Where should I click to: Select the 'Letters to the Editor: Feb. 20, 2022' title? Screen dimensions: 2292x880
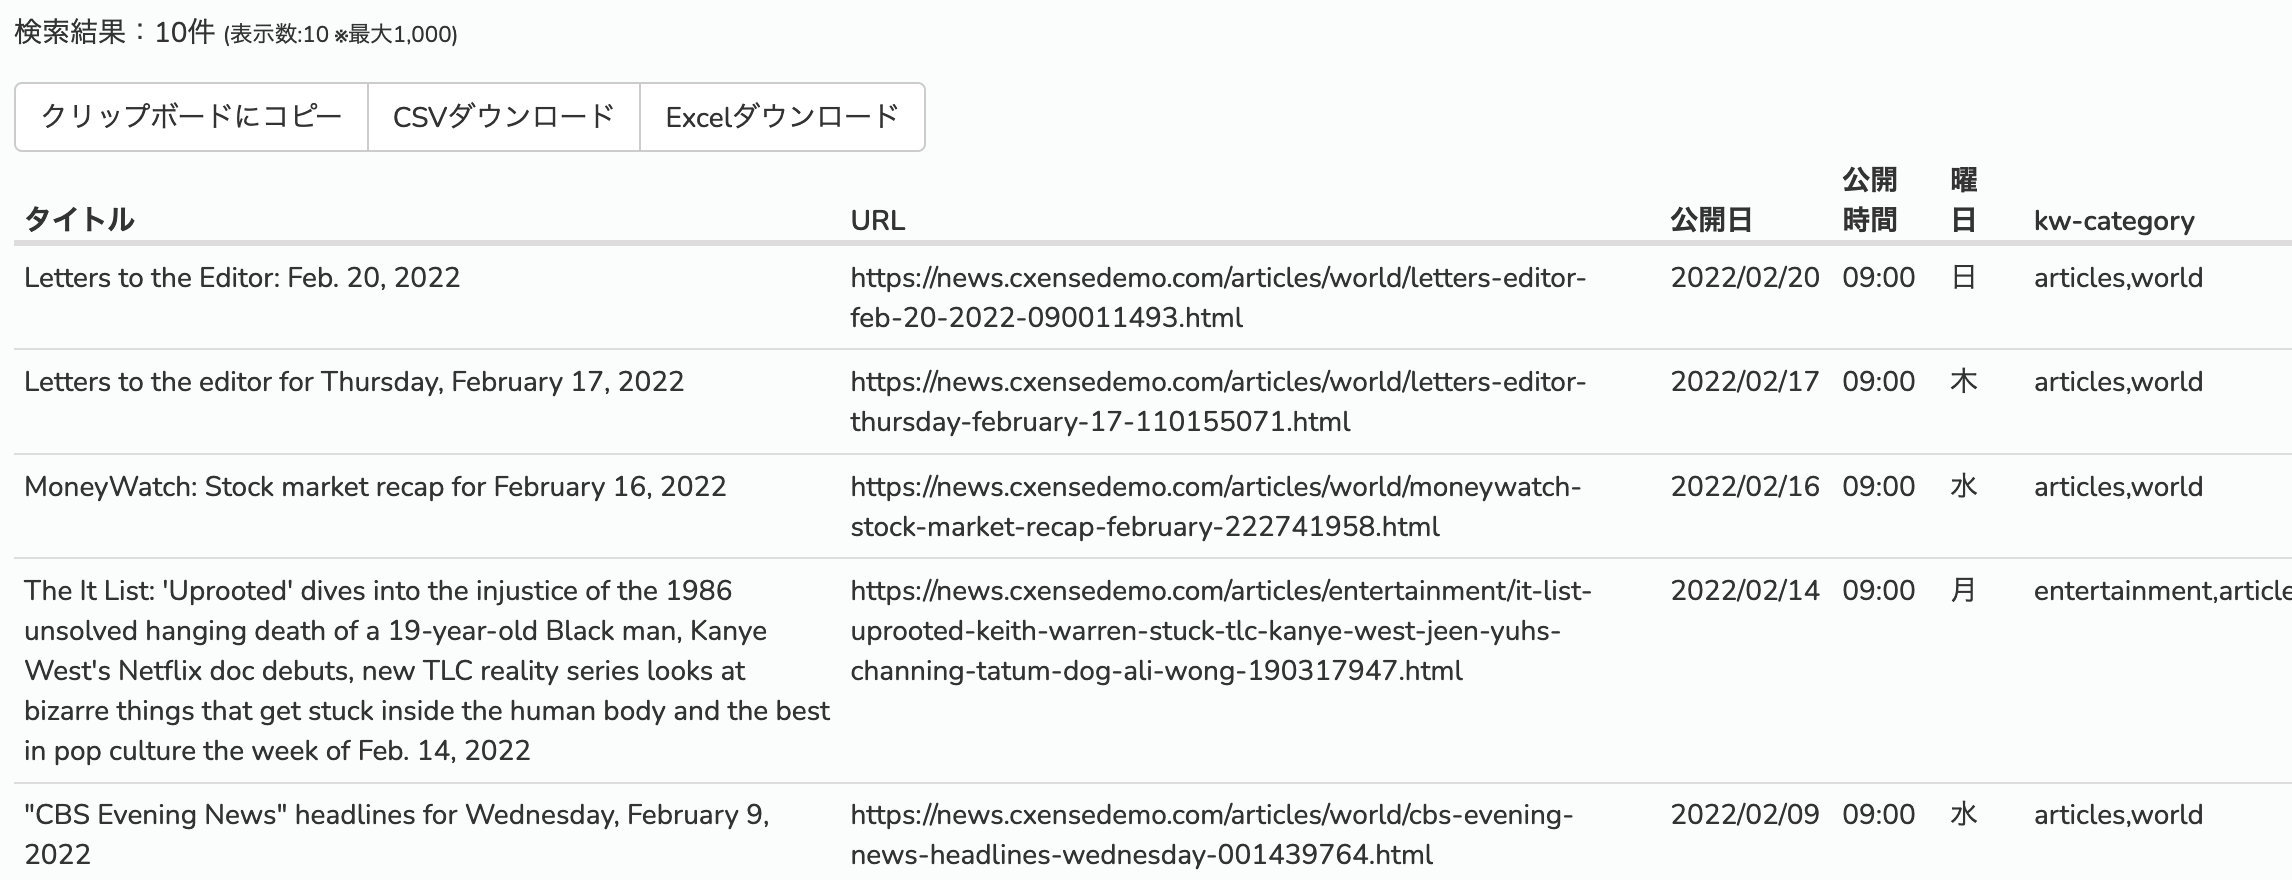242,277
